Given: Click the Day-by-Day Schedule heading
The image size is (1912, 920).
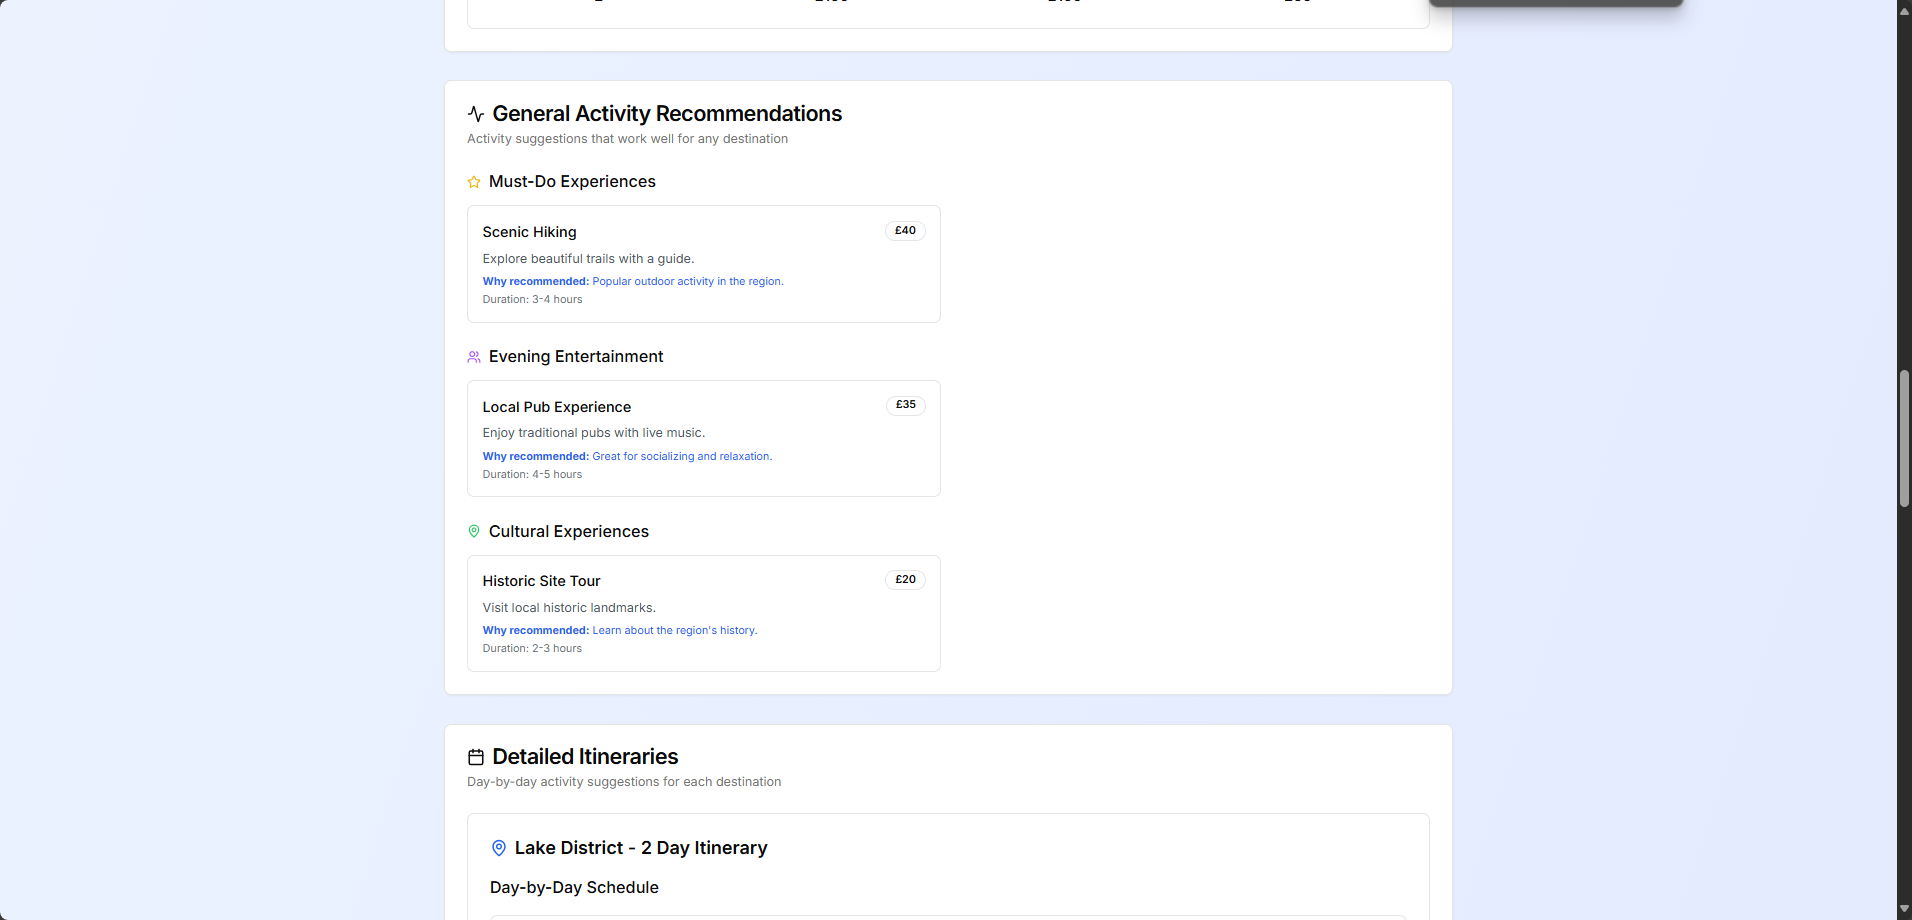Looking at the screenshot, I should [x=573, y=887].
